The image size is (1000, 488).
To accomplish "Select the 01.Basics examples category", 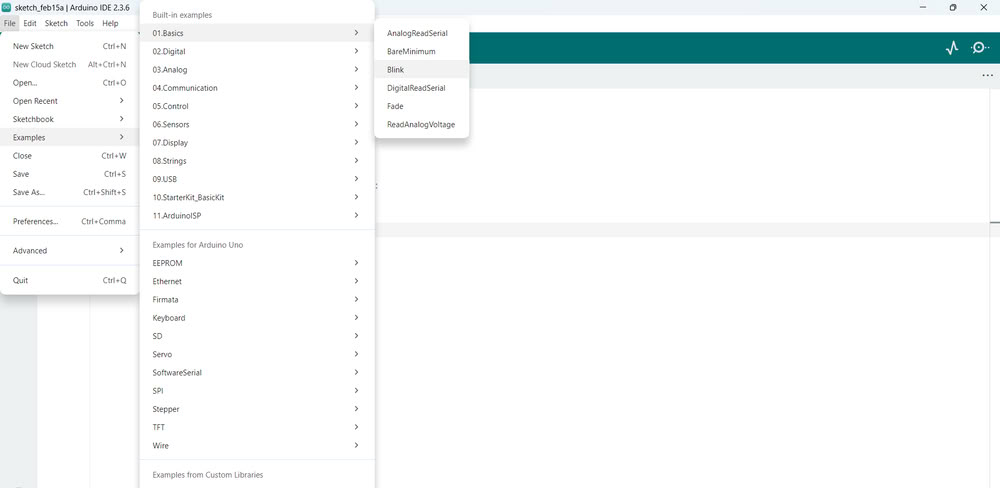I will [x=257, y=33].
